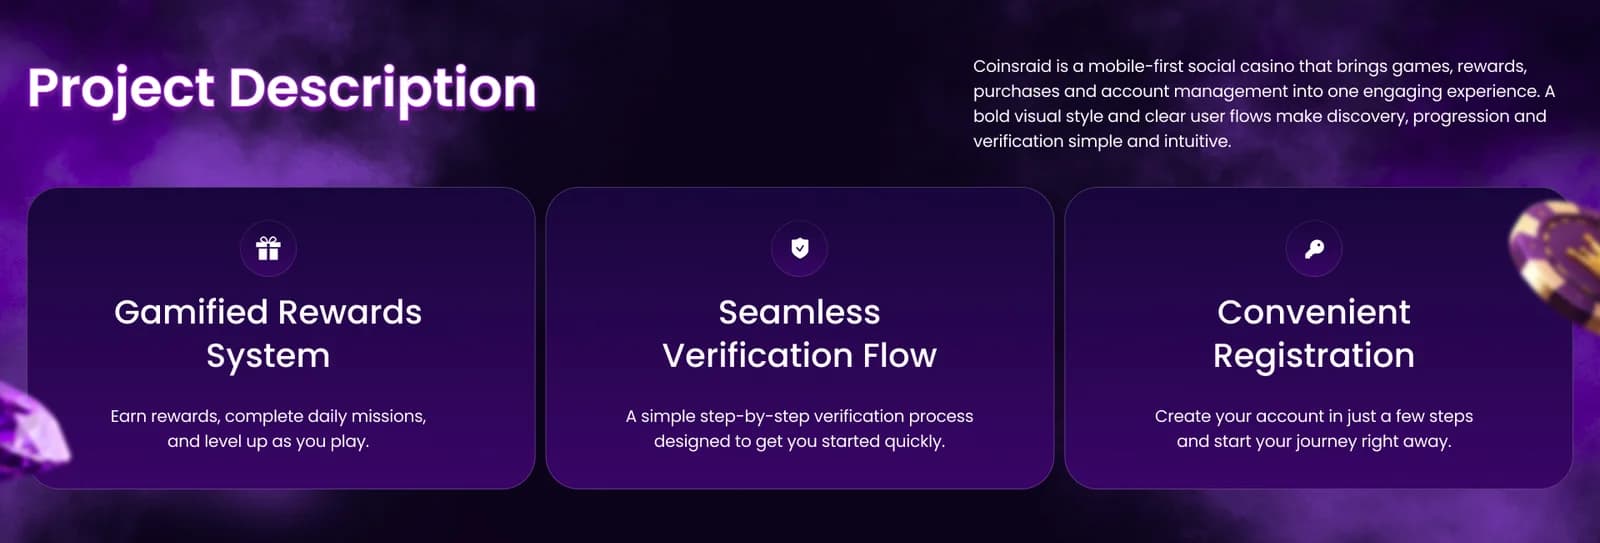Click the key icon
1600x543 pixels.
tap(1314, 248)
